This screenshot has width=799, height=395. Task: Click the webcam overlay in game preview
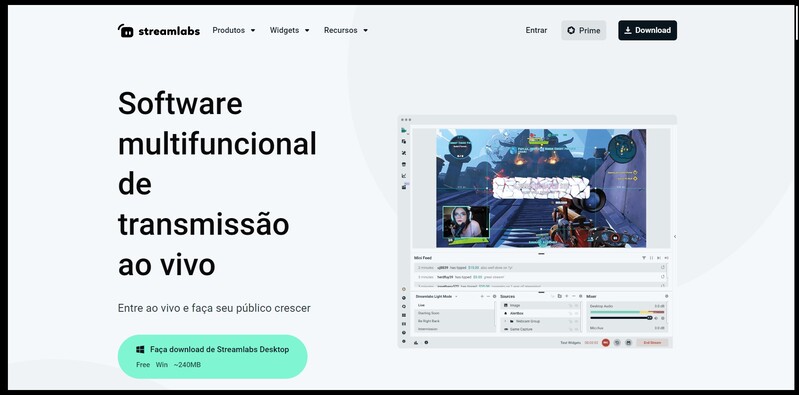pos(466,222)
